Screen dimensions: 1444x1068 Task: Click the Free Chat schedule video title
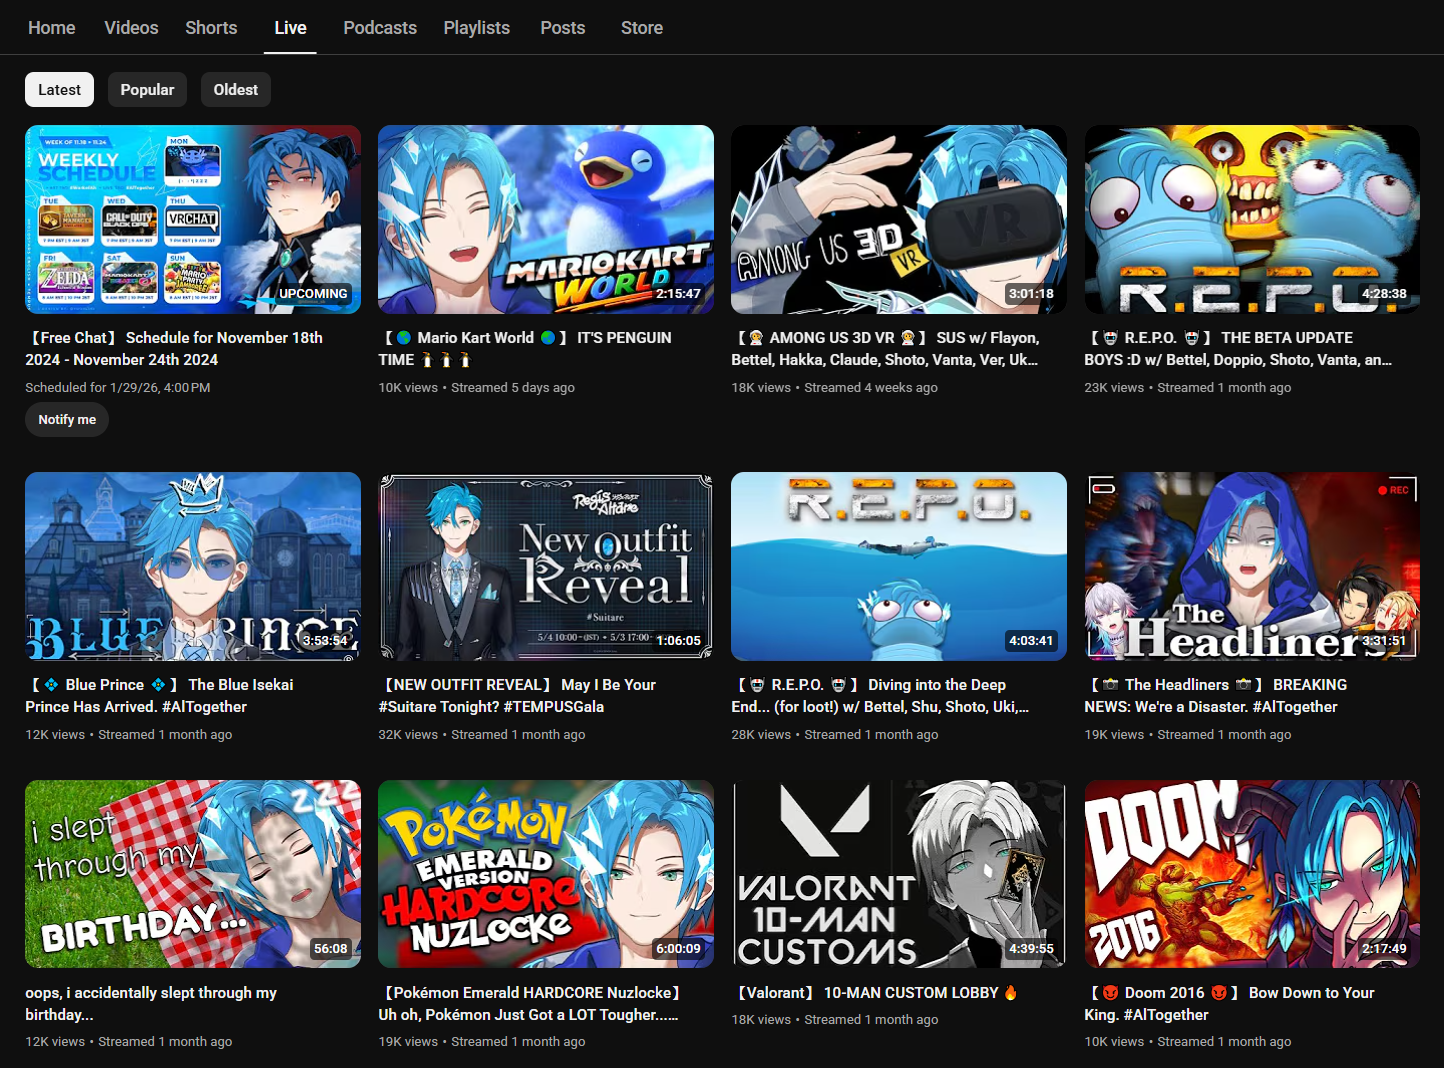pos(174,349)
